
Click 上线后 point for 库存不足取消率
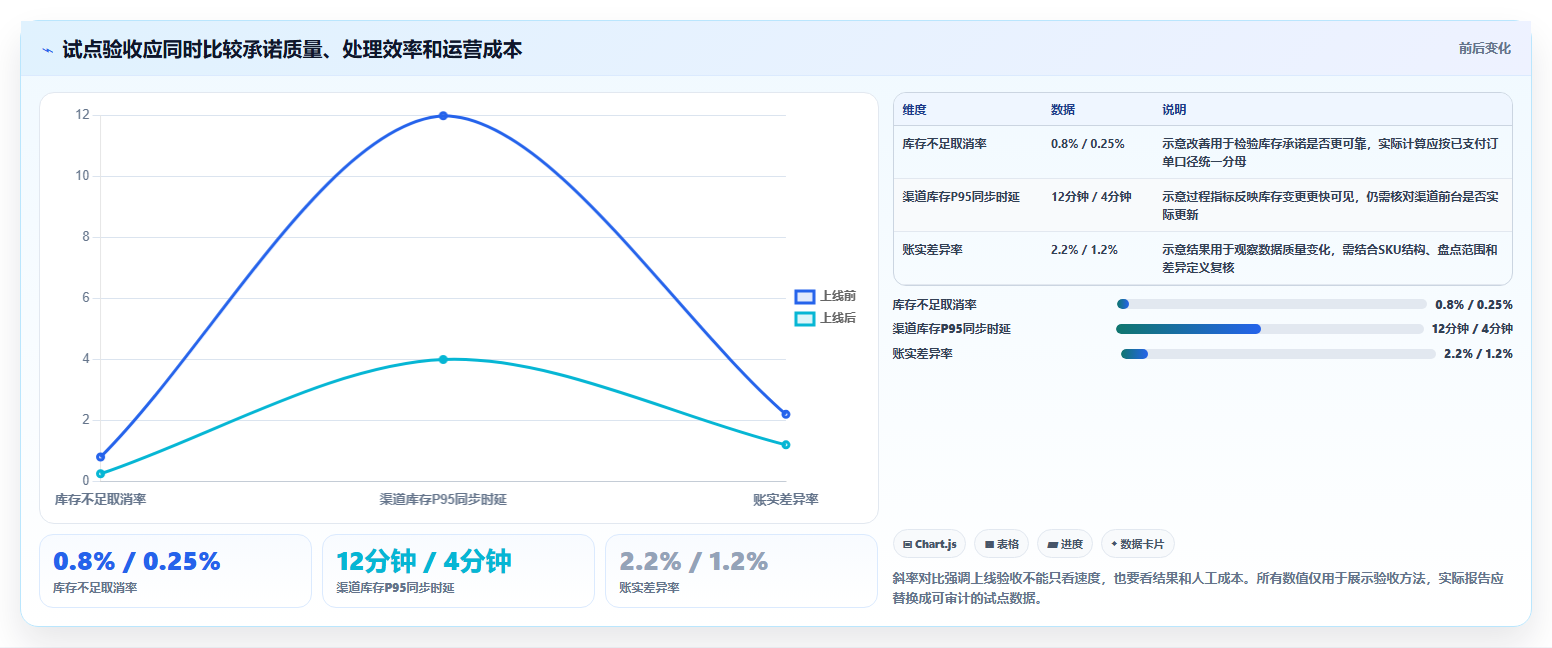point(100,474)
